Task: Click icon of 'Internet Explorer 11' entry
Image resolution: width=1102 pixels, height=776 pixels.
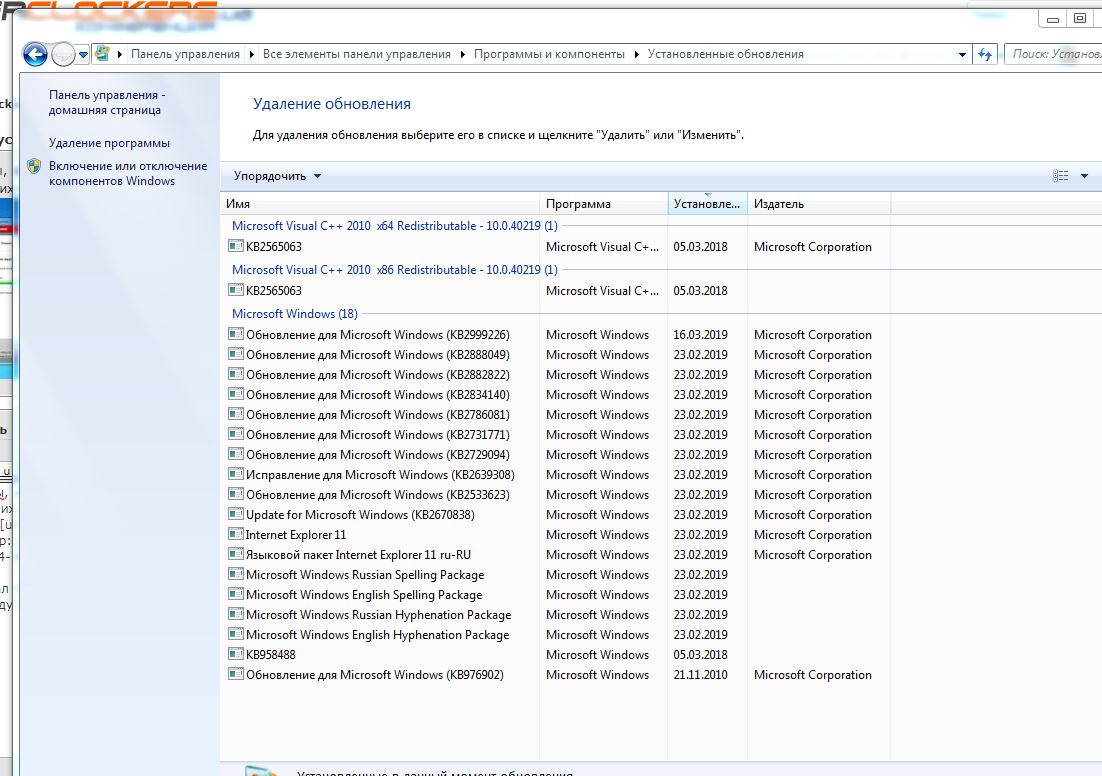Action: click(235, 534)
